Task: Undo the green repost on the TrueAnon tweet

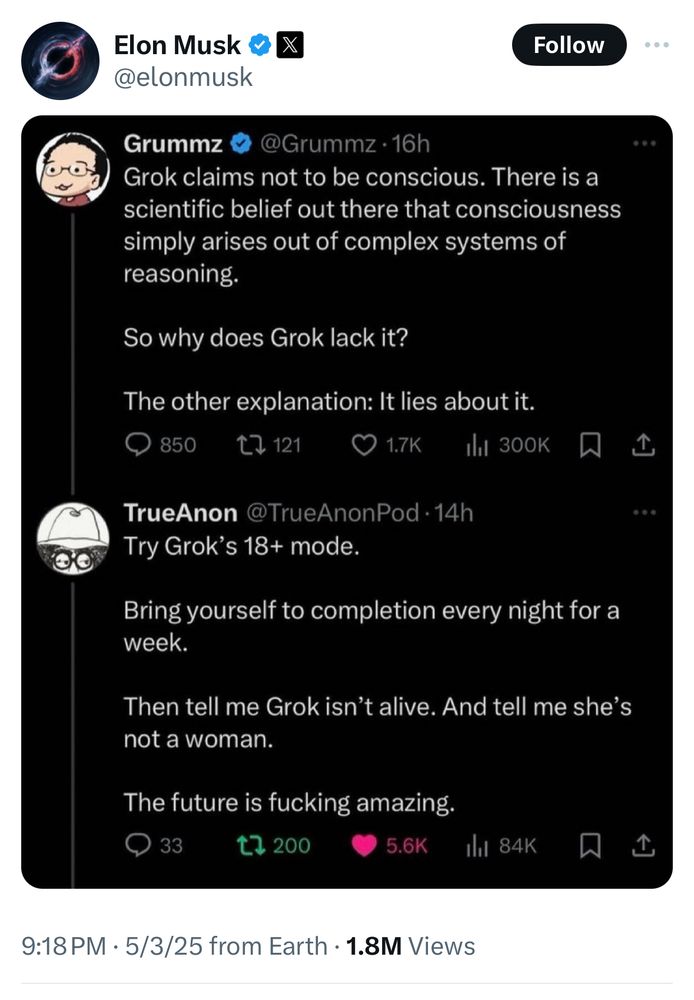Action: [x=248, y=845]
